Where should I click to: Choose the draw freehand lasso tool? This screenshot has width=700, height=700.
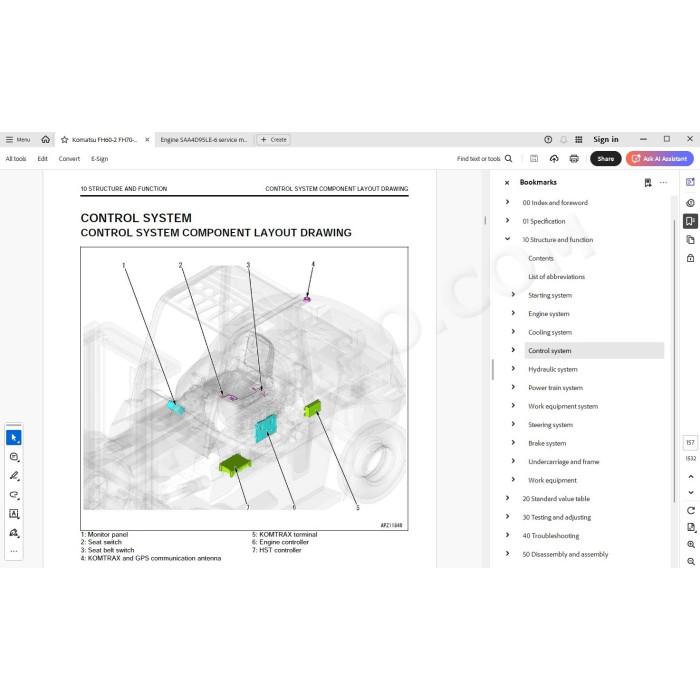14,495
